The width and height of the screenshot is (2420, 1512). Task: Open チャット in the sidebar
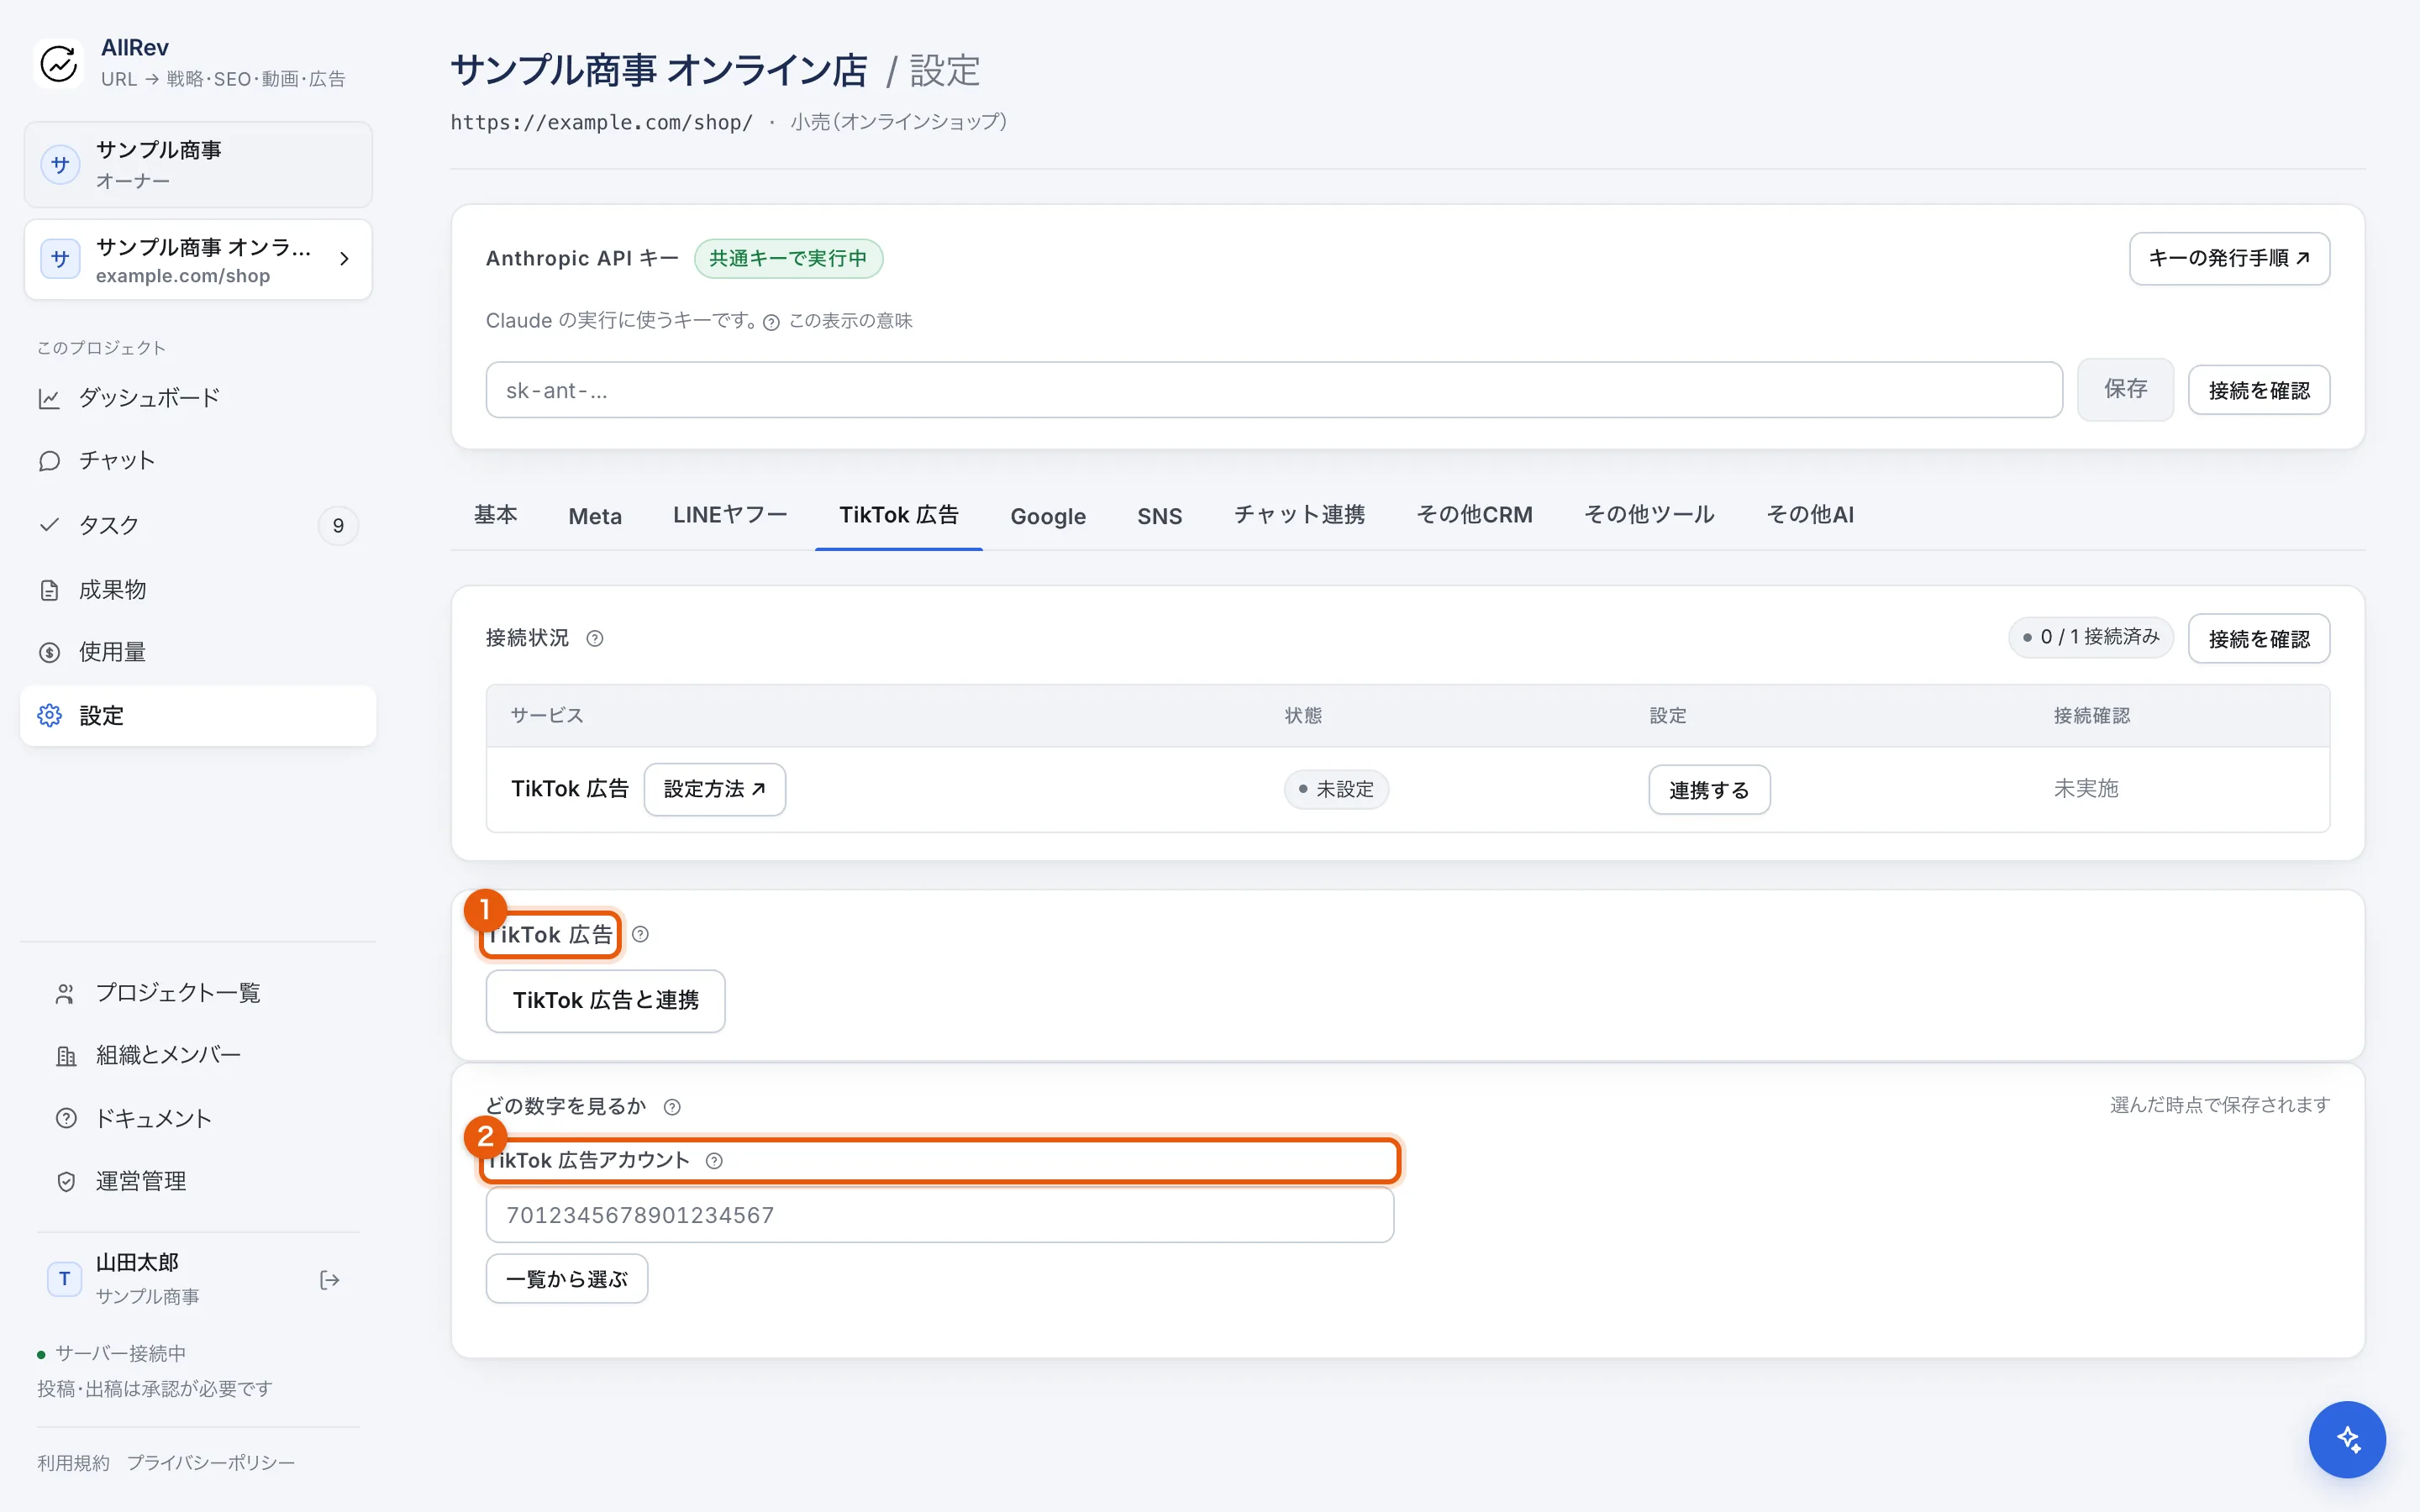(x=198, y=461)
